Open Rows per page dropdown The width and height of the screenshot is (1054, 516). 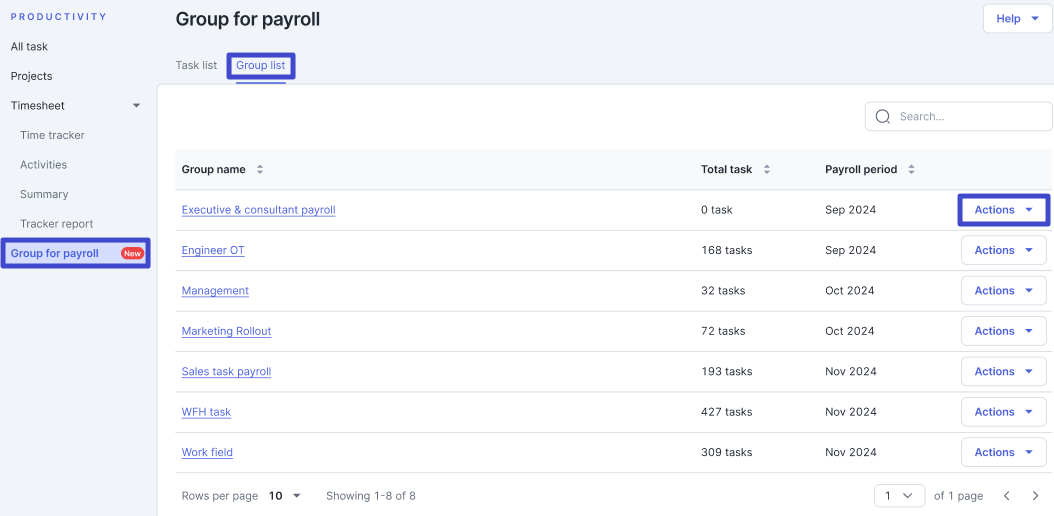pyautogui.click(x=285, y=496)
